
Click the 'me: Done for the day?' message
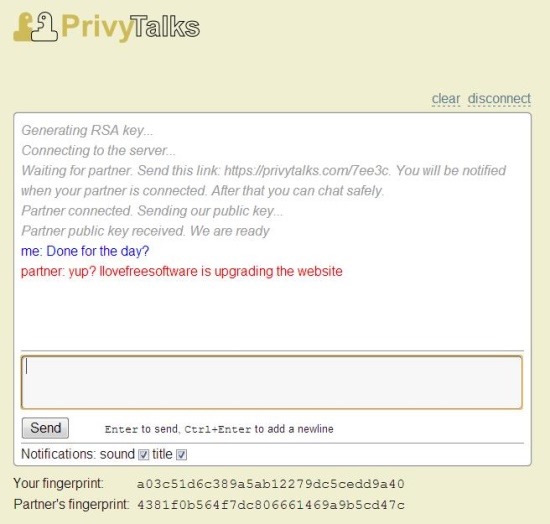(x=85, y=251)
